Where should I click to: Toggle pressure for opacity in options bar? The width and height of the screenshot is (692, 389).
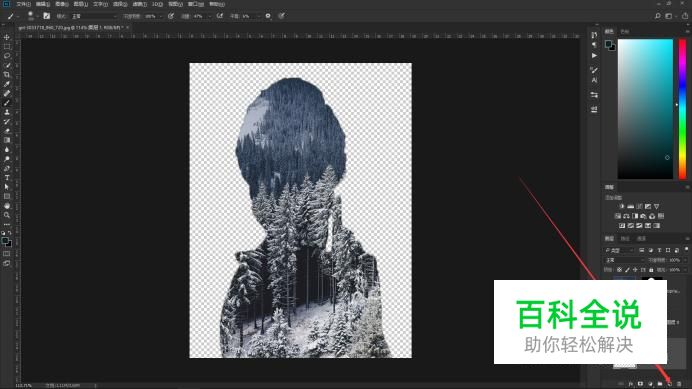pos(171,16)
